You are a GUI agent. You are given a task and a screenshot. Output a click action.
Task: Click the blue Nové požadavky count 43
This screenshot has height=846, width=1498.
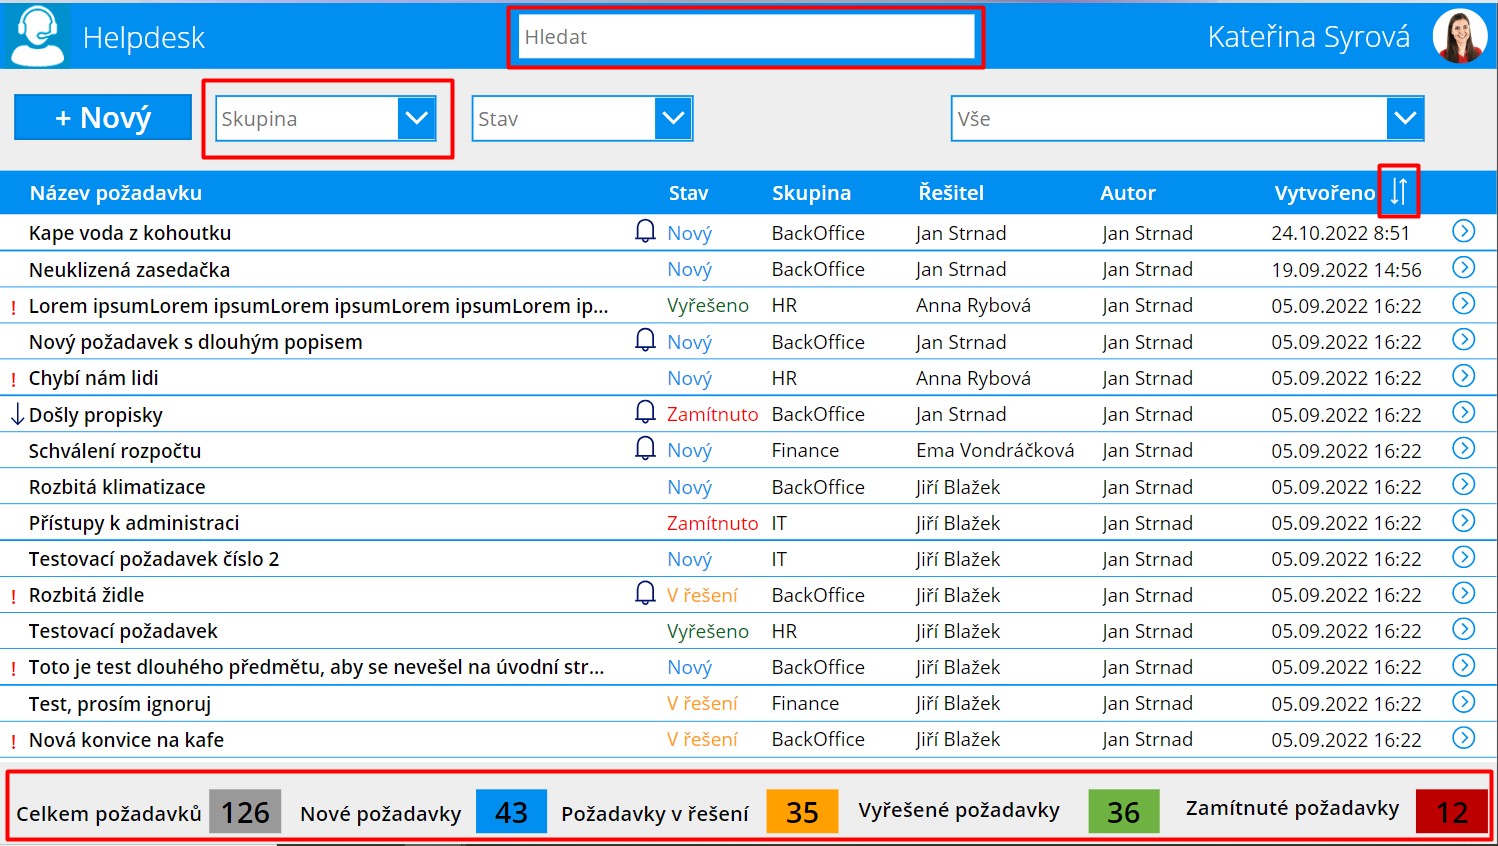pyautogui.click(x=511, y=811)
